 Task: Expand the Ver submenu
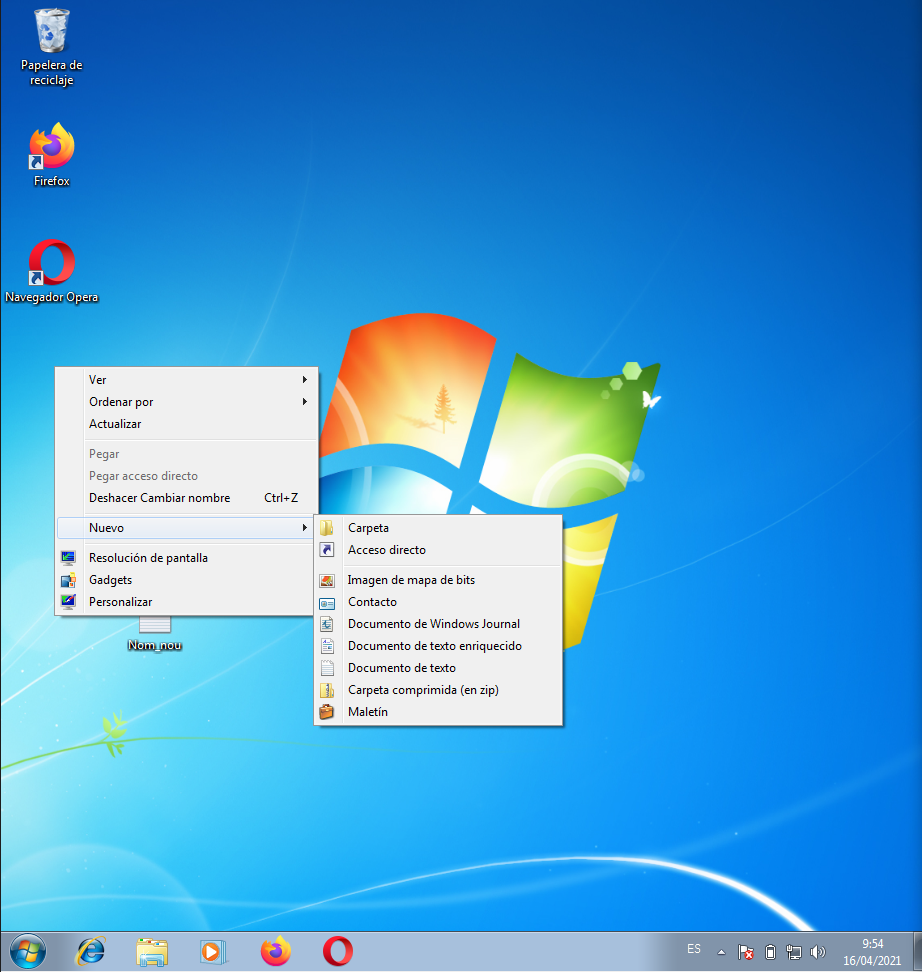[x=187, y=379]
